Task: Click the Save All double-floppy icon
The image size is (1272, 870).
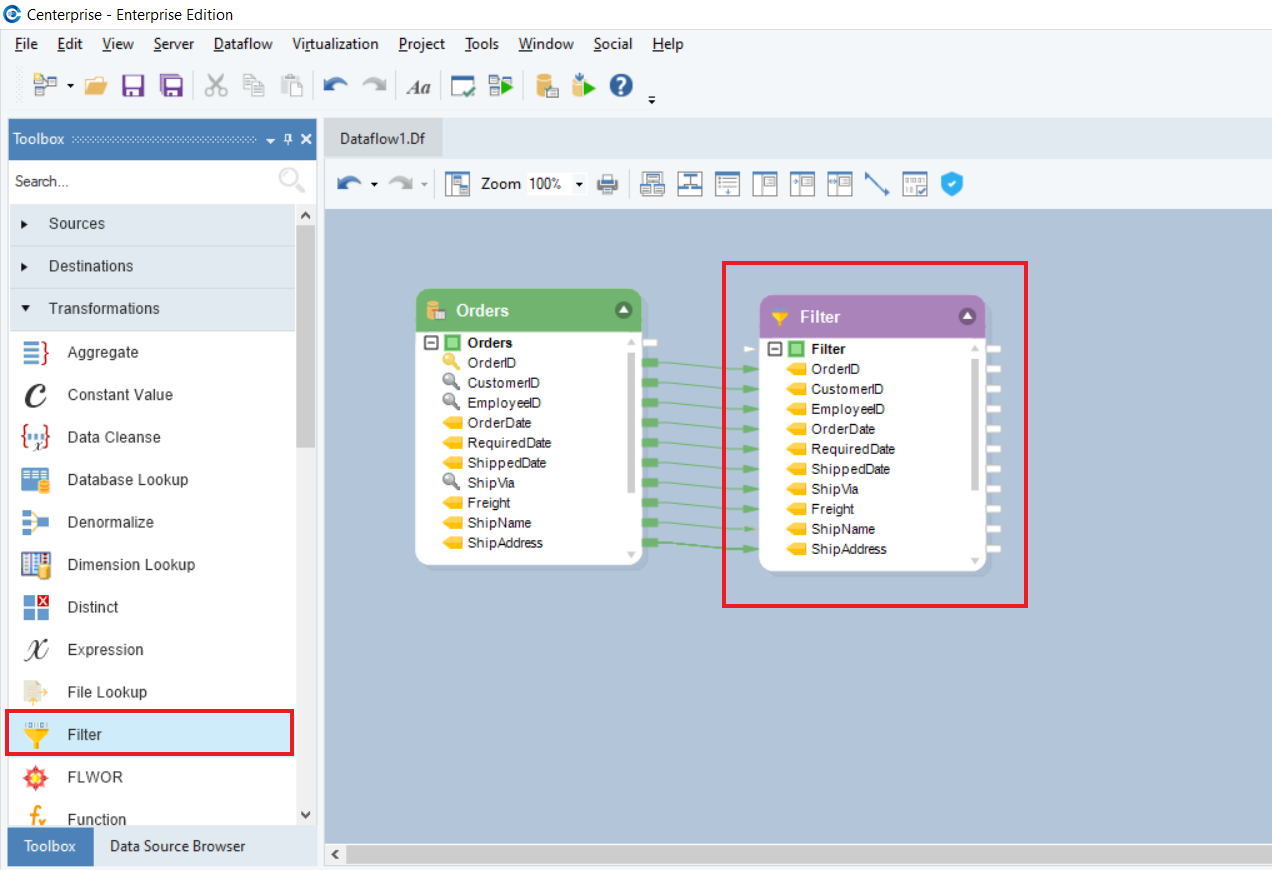Action: coord(172,86)
